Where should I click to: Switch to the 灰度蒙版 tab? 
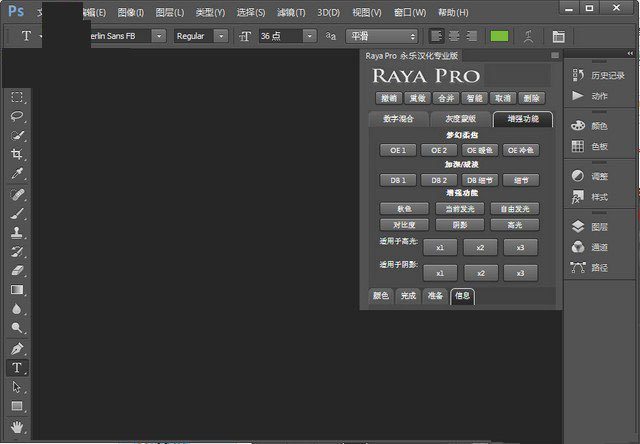tap(460, 119)
